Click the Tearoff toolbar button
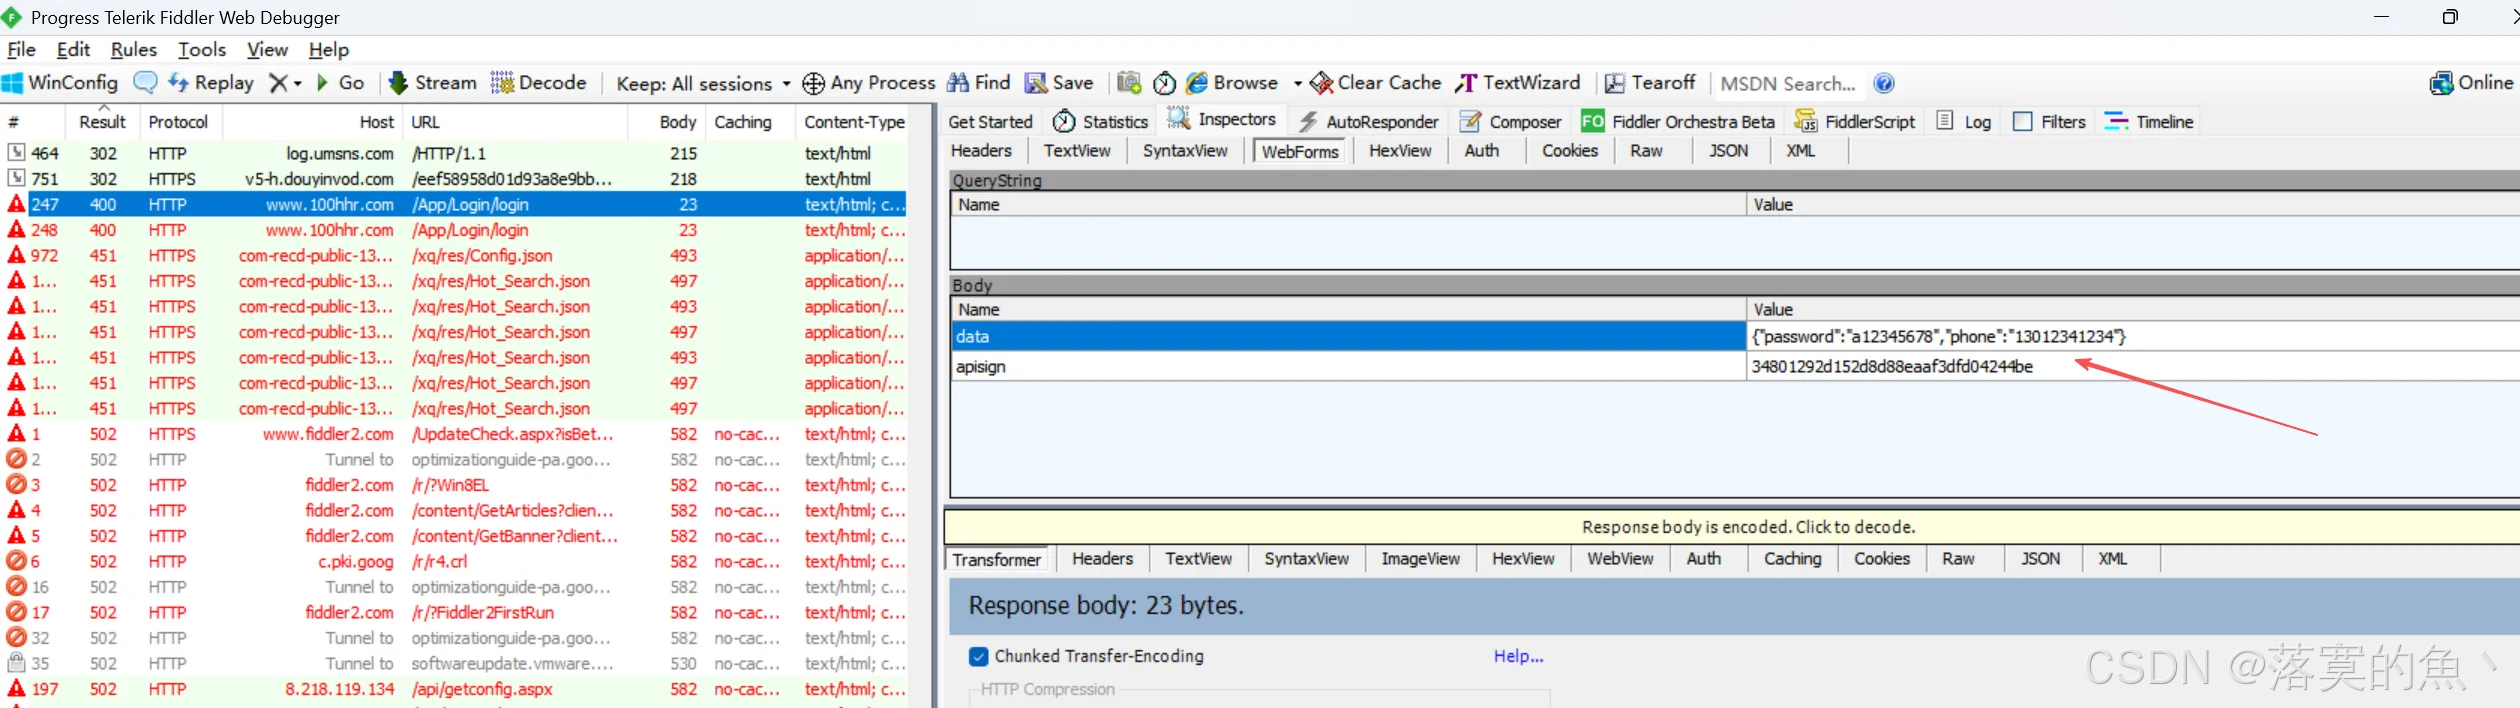Screen dimensions: 2520x708 coord(1650,83)
